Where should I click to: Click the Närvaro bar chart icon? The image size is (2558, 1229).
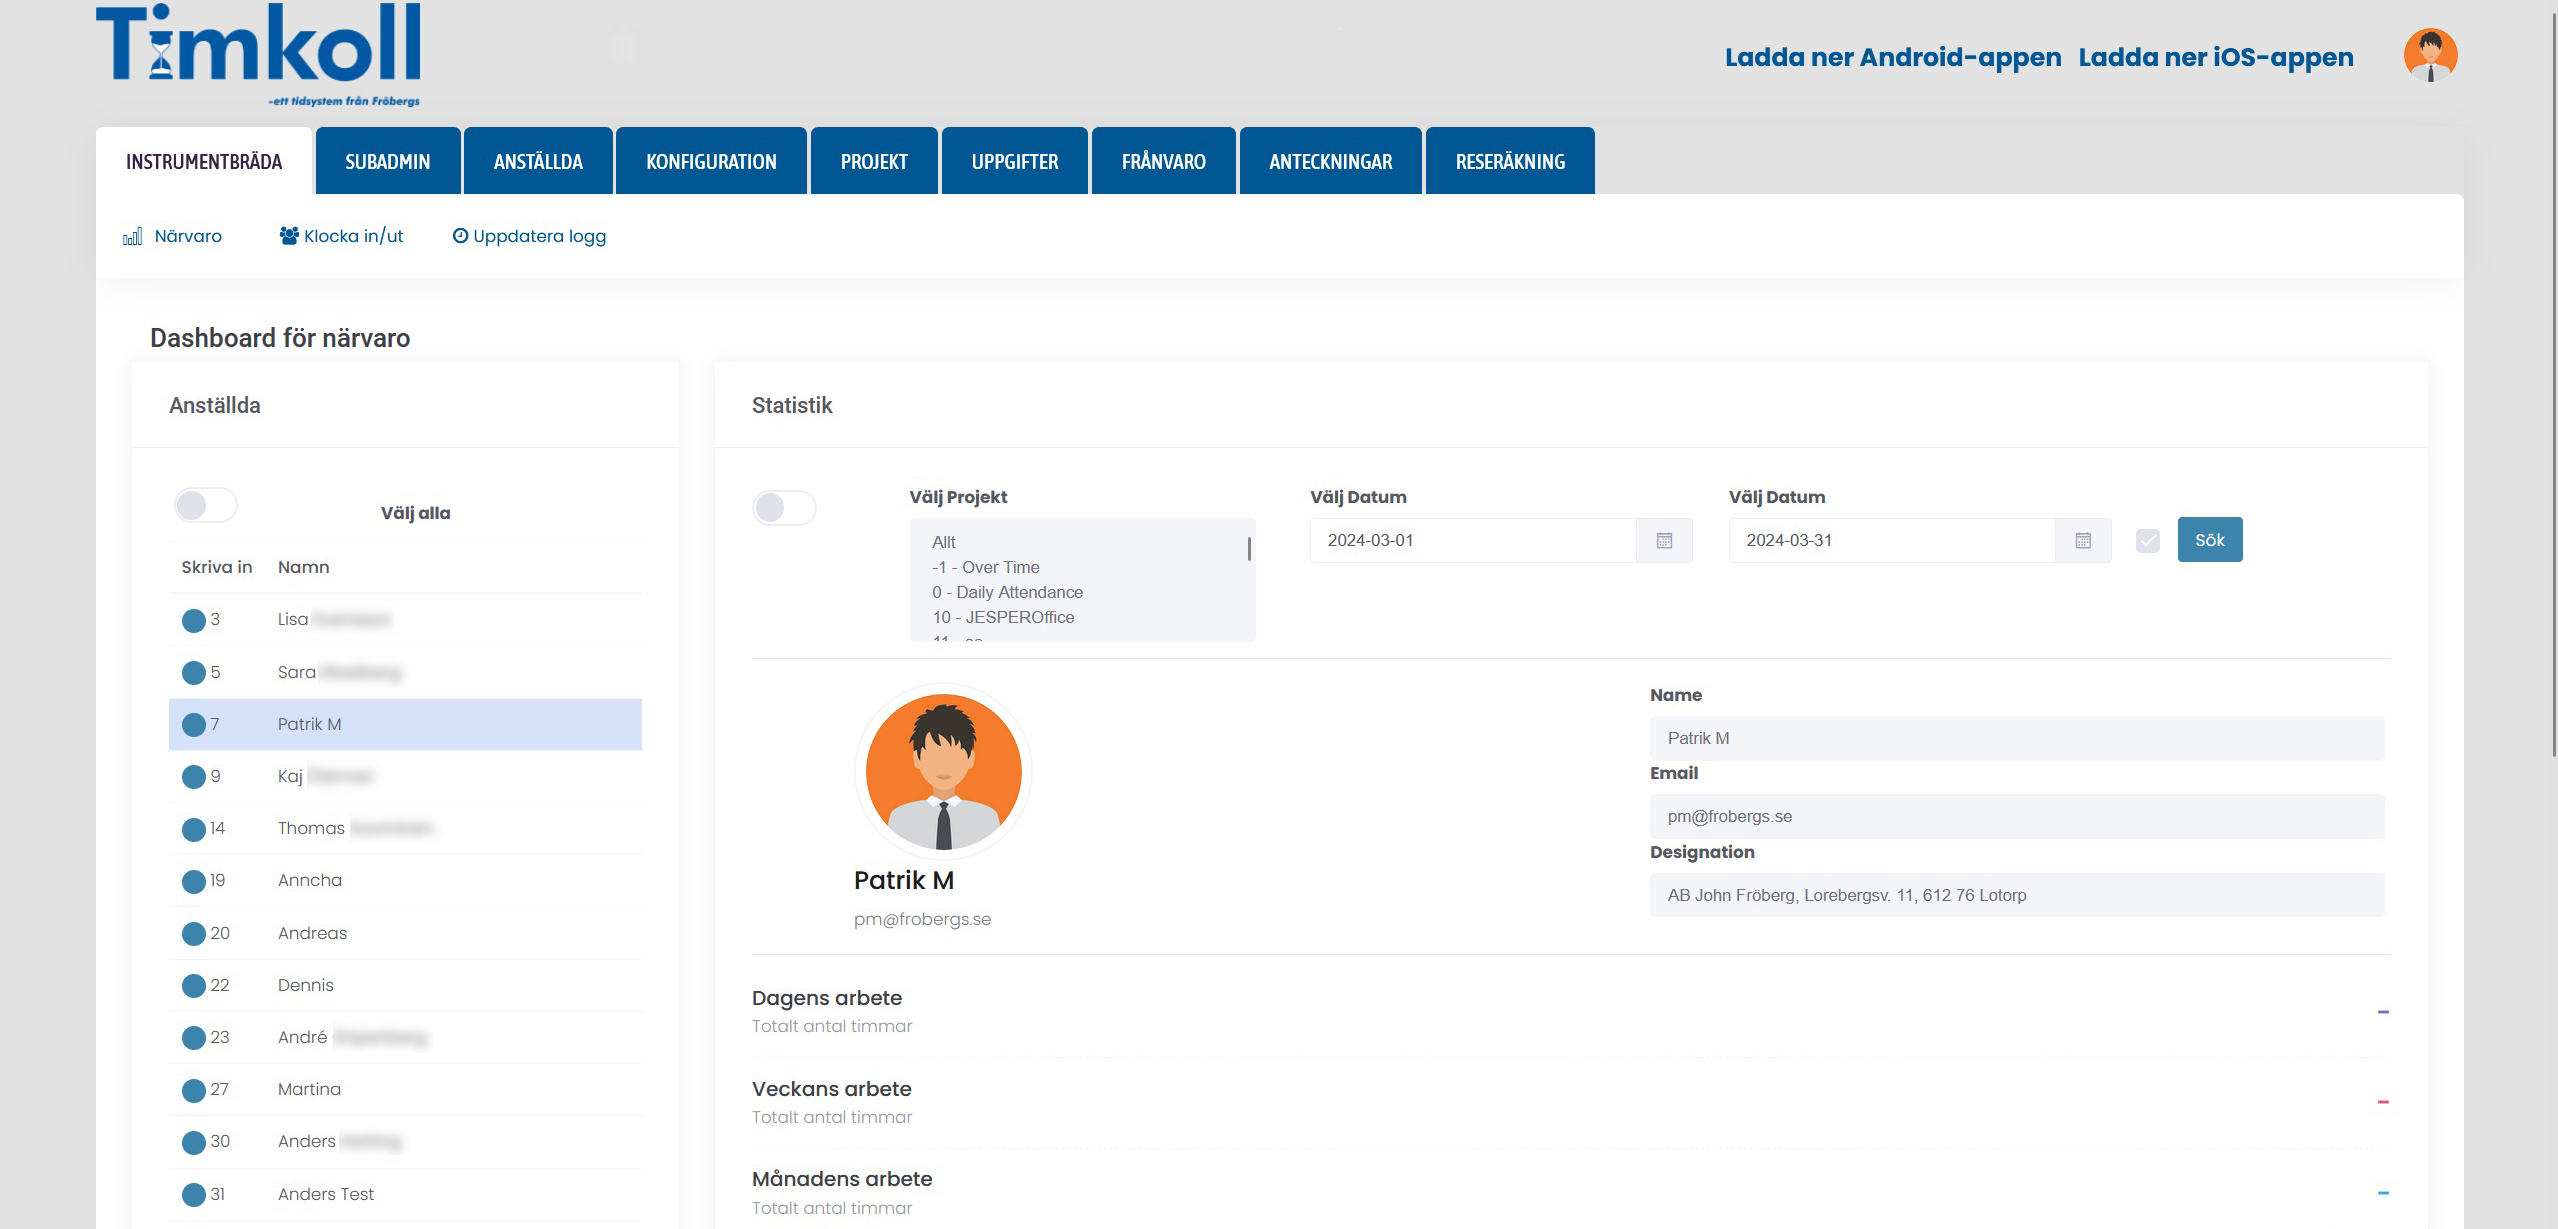132,237
